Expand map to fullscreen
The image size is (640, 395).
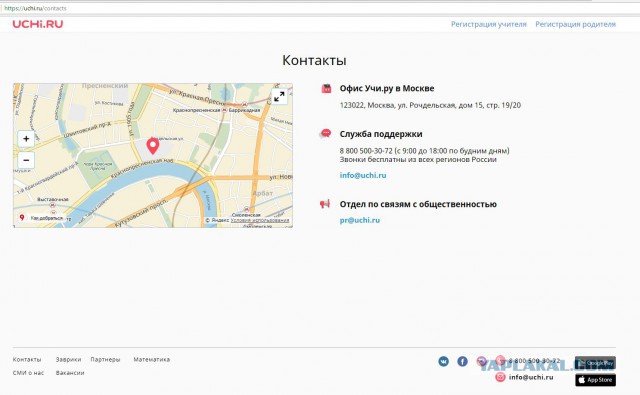click(x=279, y=96)
